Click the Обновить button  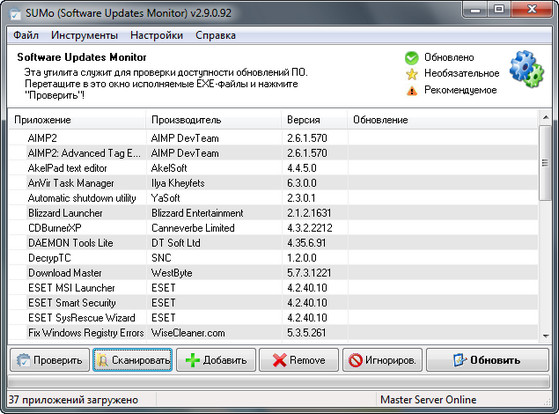click(487, 361)
